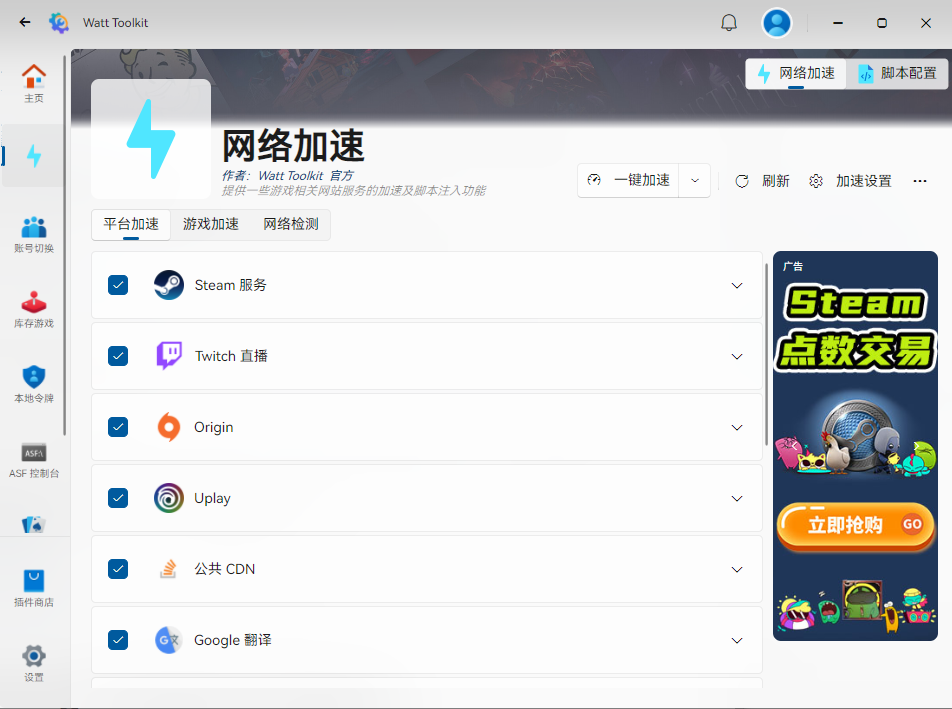Click the Steam 点数交易 ad banner
The height and width of the screenshot is (709, 952).
click(855, 446)
